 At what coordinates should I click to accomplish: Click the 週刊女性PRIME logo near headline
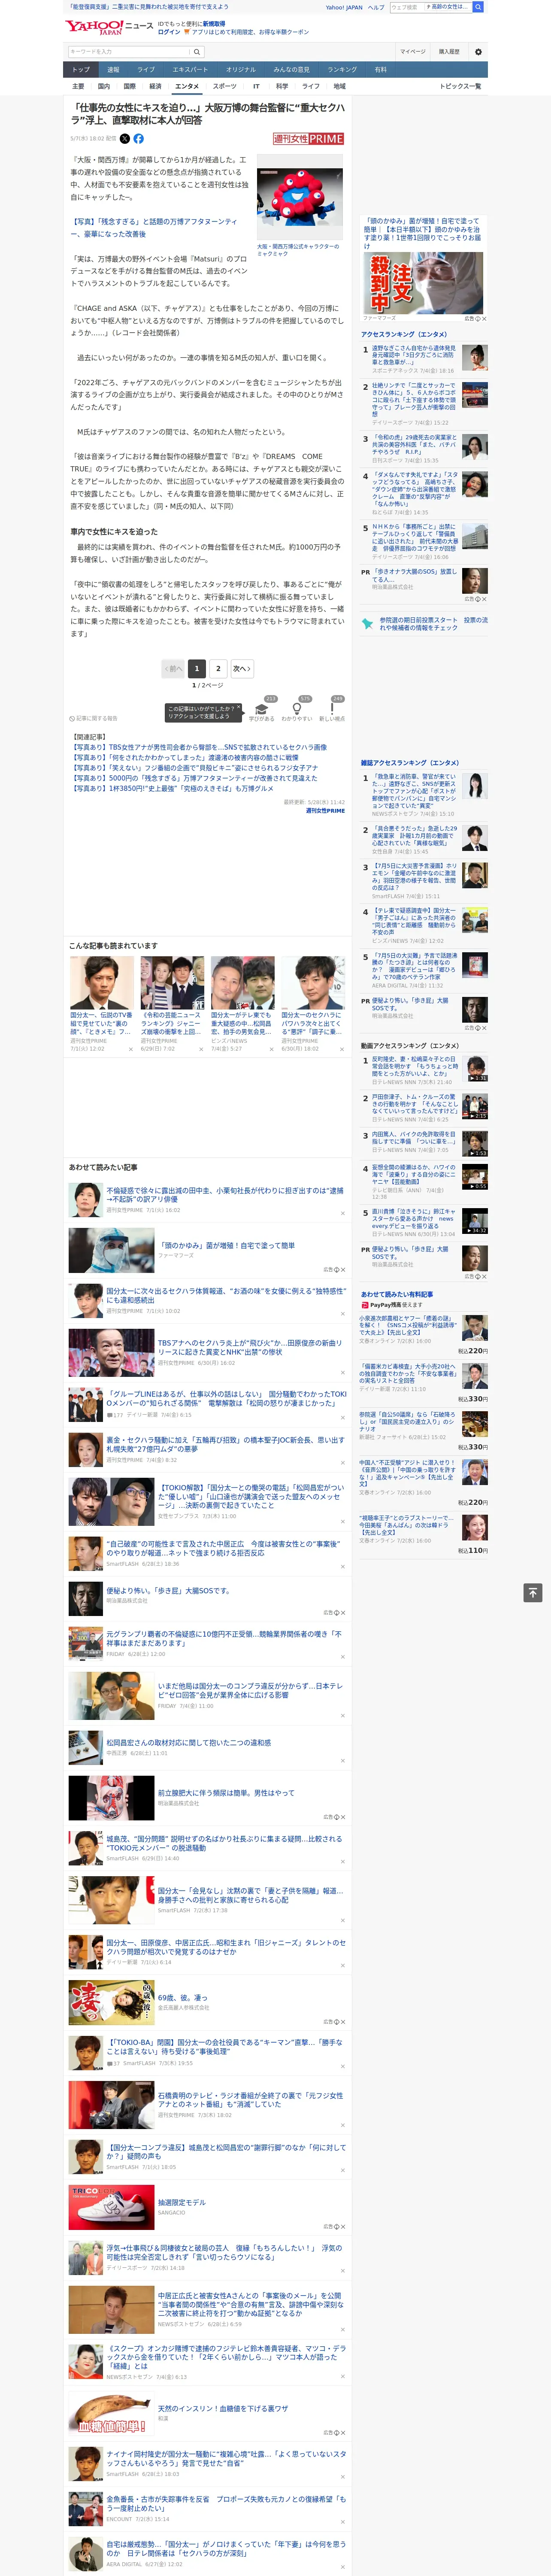pos(308,139)
